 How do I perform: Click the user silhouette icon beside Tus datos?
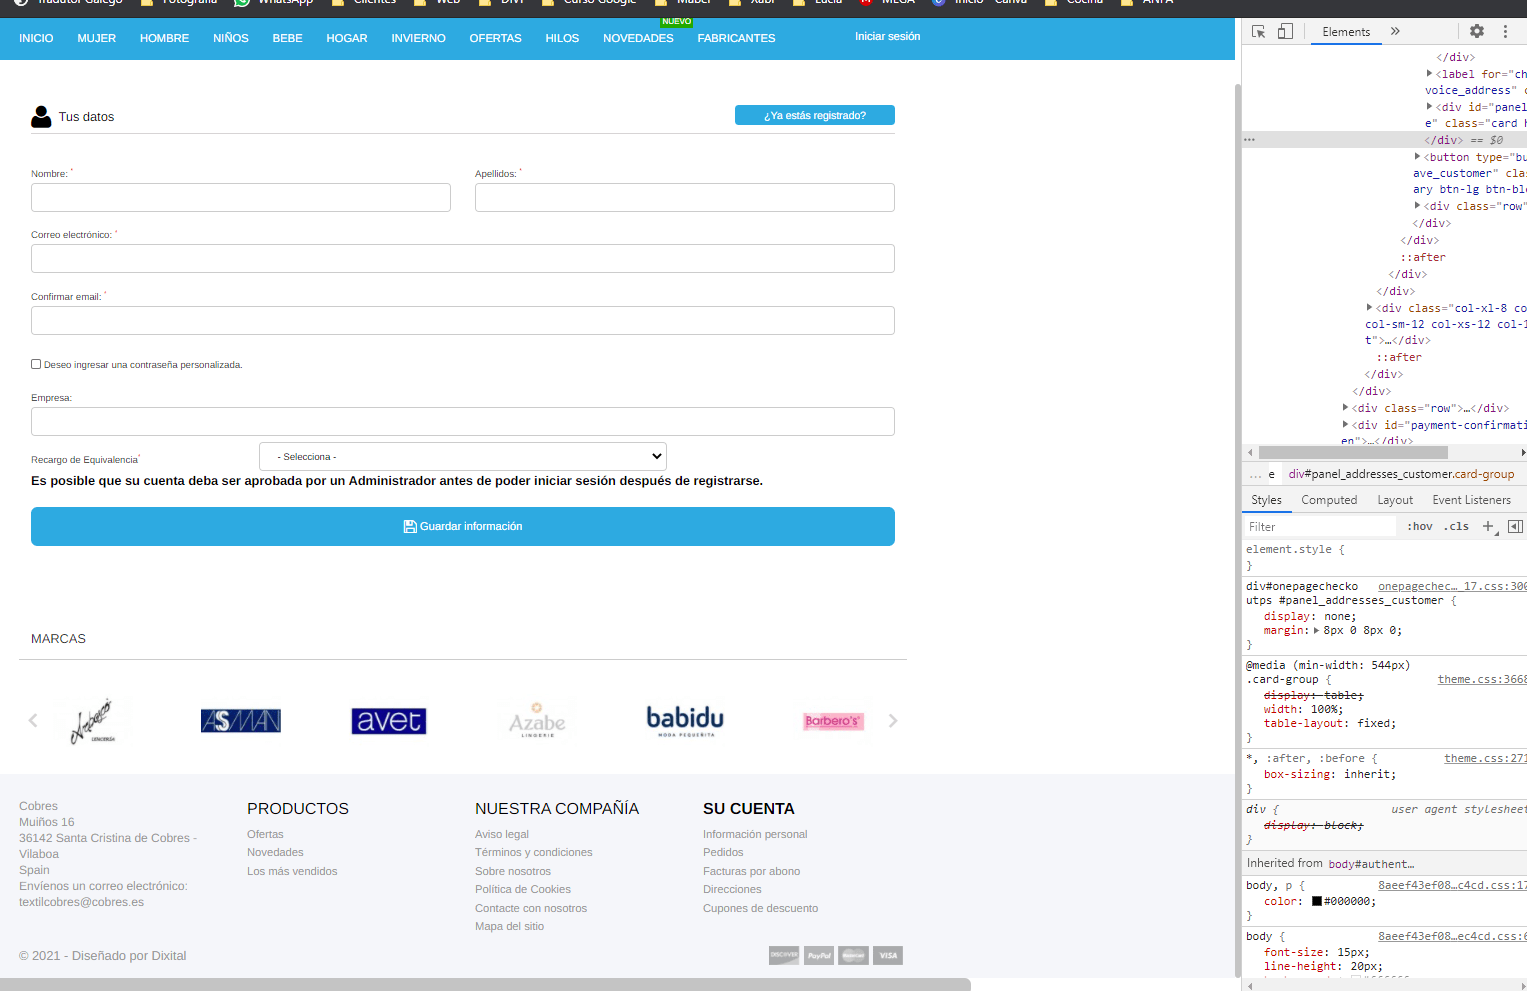[x=41, y=116]
